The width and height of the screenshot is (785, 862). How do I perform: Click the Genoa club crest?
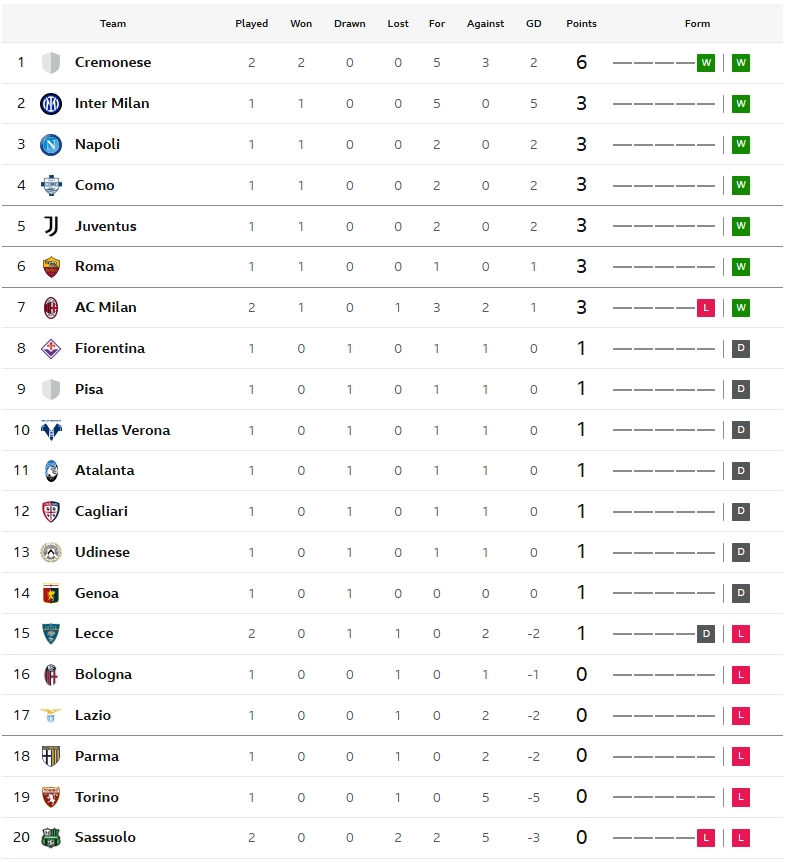click(51, 593)
